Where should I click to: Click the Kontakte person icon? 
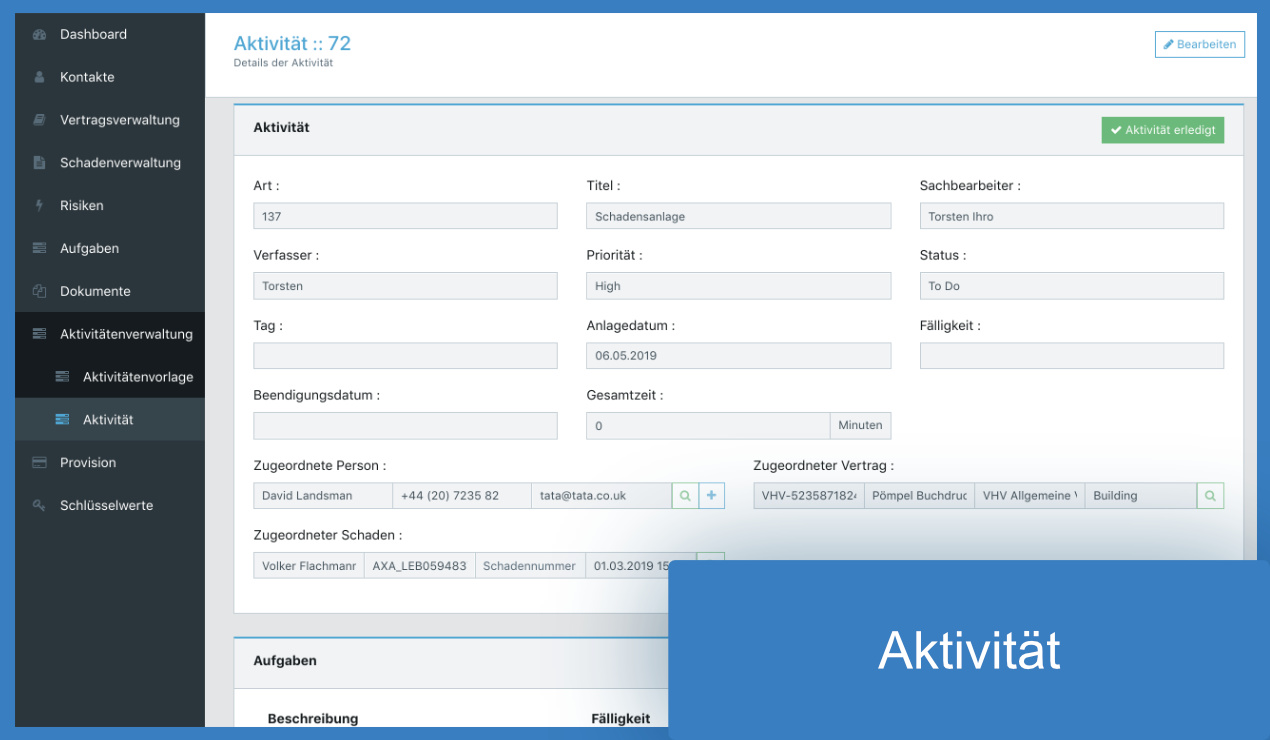pyautogui.click(x=40, y=77)
